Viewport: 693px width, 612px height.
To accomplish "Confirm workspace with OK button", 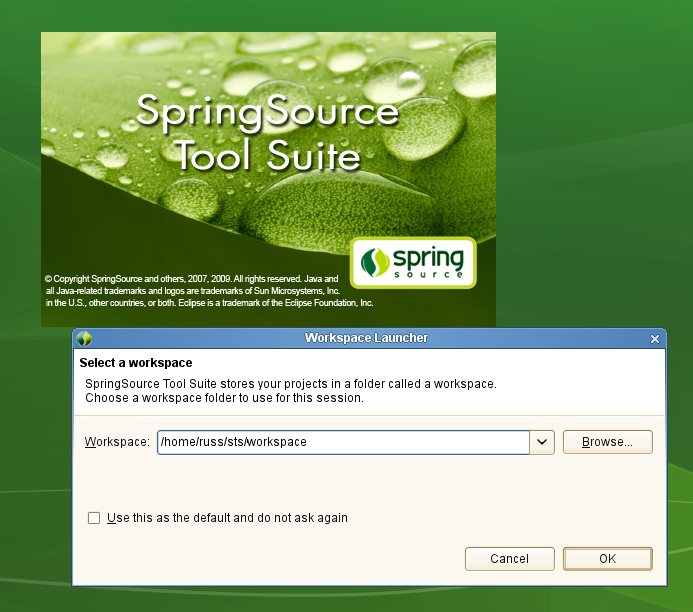I will tap(608, 559).
